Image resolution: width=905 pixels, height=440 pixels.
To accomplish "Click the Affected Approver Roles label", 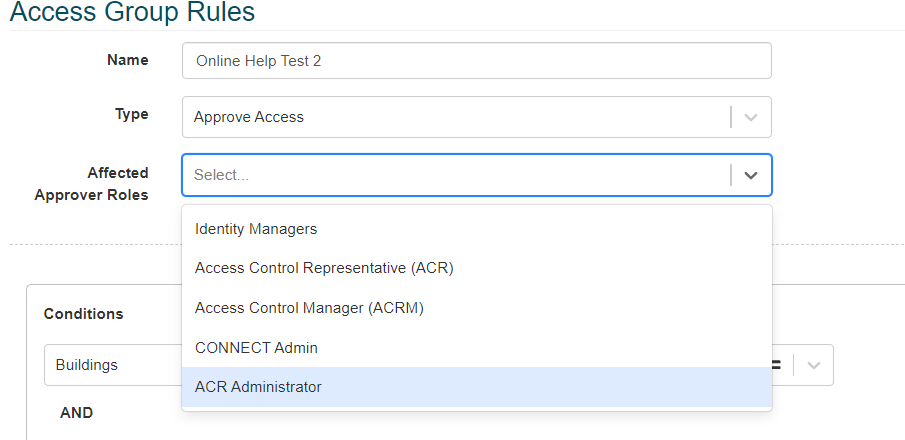I will (91, 184).
